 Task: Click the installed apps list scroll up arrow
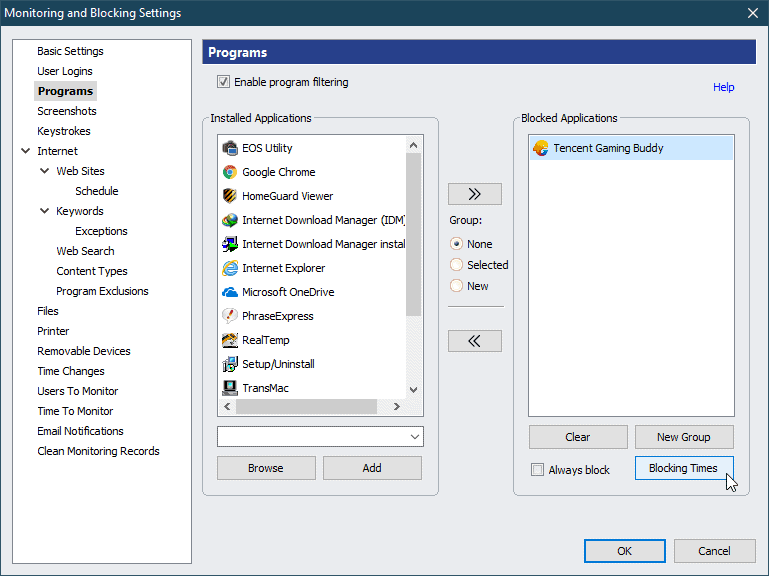click(x=413, y=145)
